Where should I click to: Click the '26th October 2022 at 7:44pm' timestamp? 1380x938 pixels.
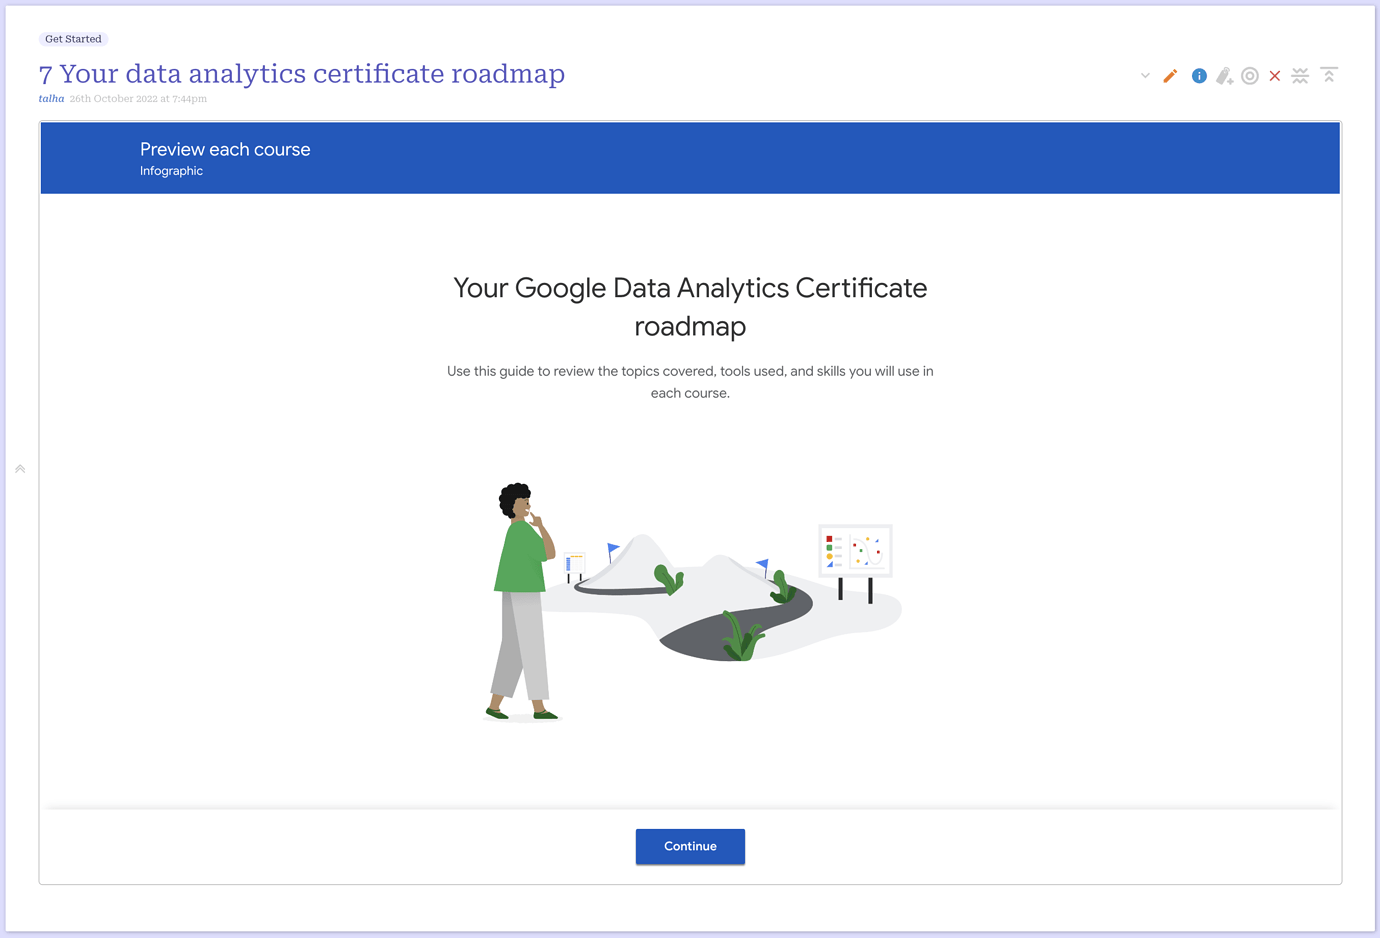click(x=138, y=99)
